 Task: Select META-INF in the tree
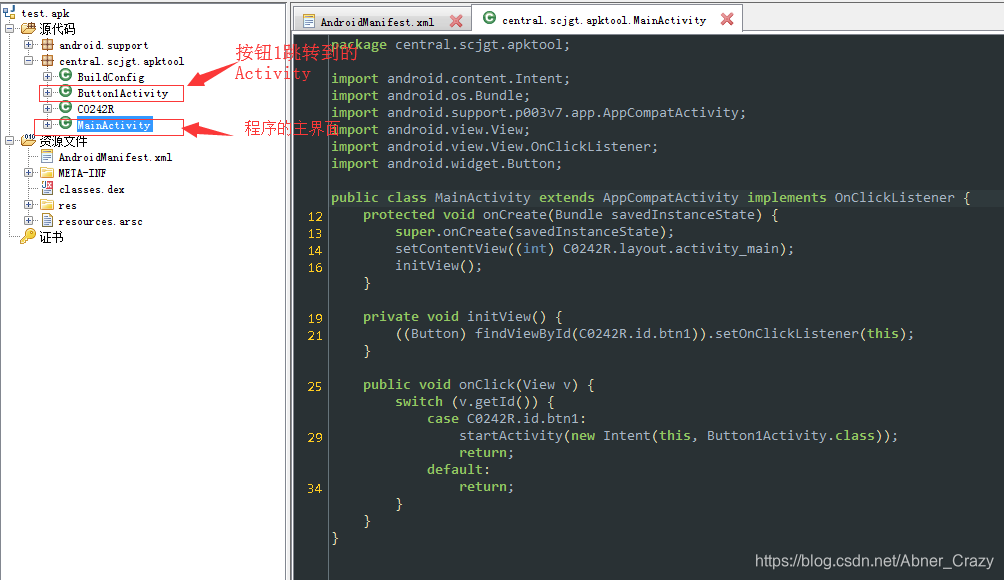[x=83, y=173]
